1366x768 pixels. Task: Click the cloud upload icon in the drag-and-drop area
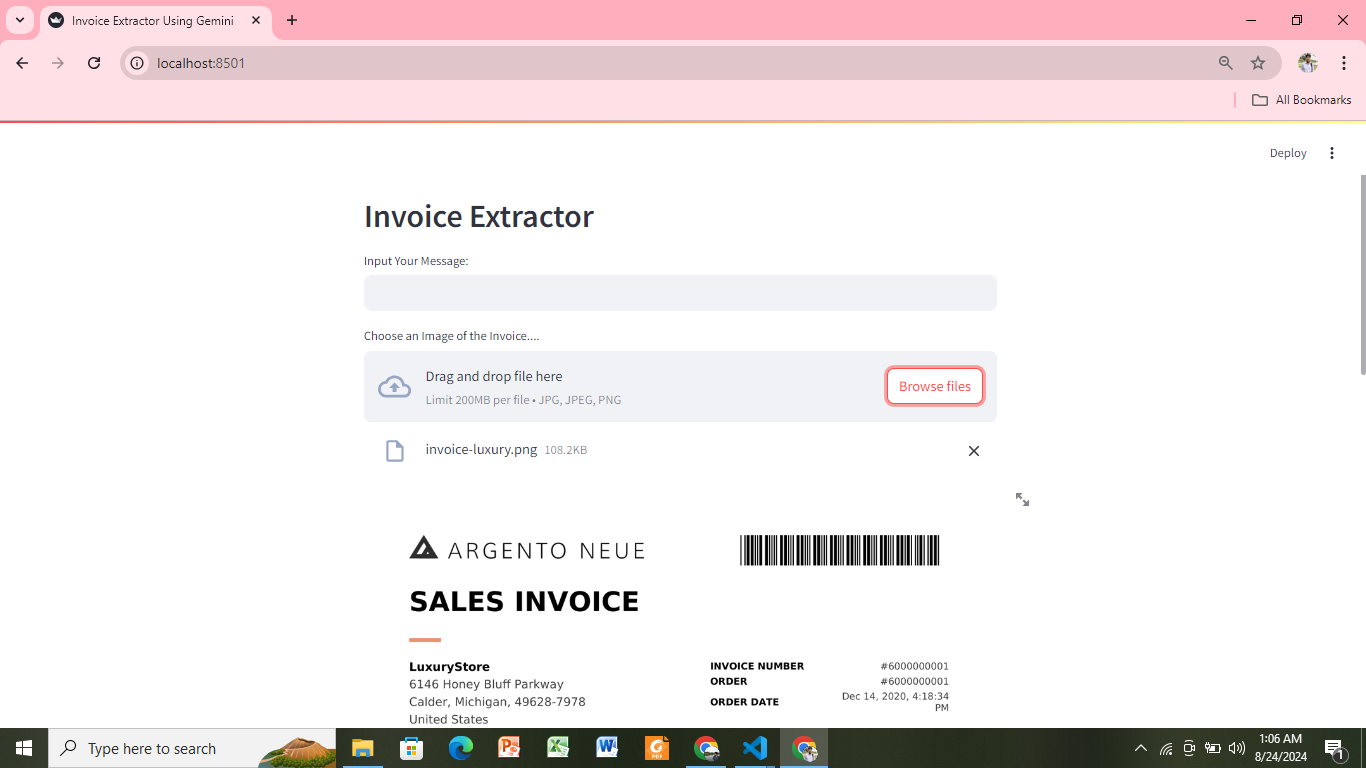394,387
